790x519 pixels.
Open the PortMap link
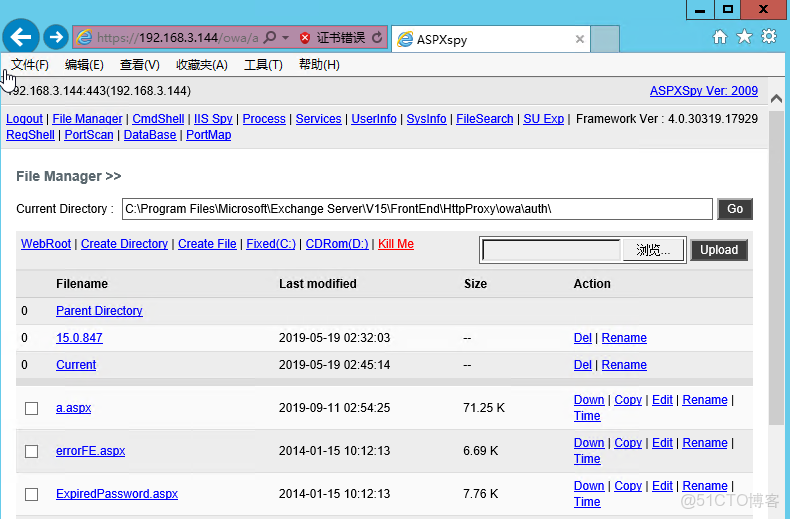[209, 135]
